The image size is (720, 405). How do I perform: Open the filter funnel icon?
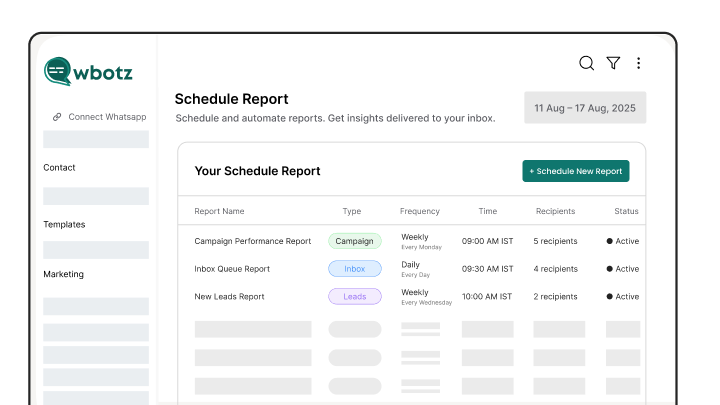(613, 63)
